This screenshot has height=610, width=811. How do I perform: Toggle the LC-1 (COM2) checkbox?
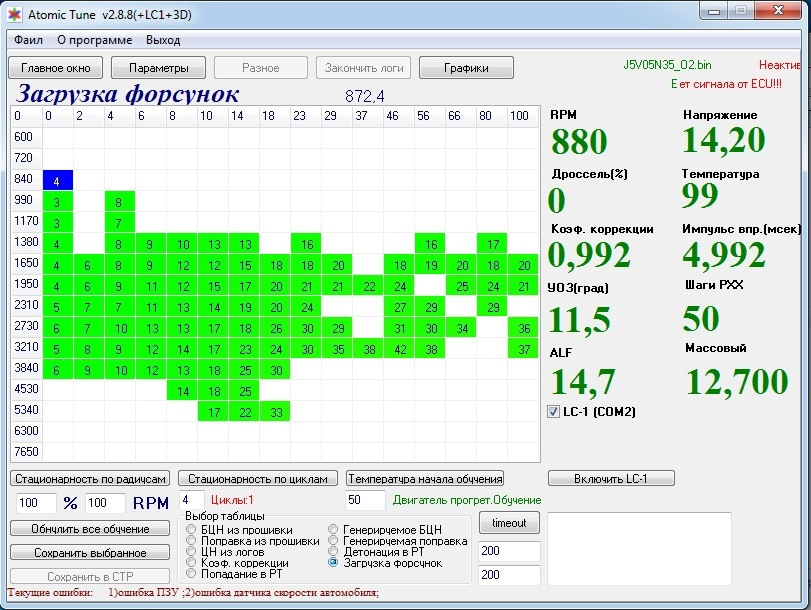pyautogui.click(x=554, y=412)
